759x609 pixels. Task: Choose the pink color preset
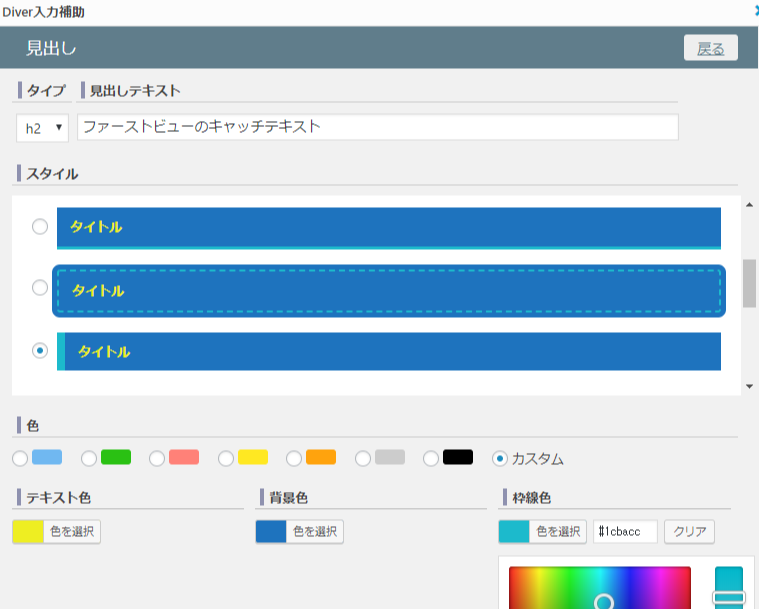pyautogui.click(x=157, y=458)
